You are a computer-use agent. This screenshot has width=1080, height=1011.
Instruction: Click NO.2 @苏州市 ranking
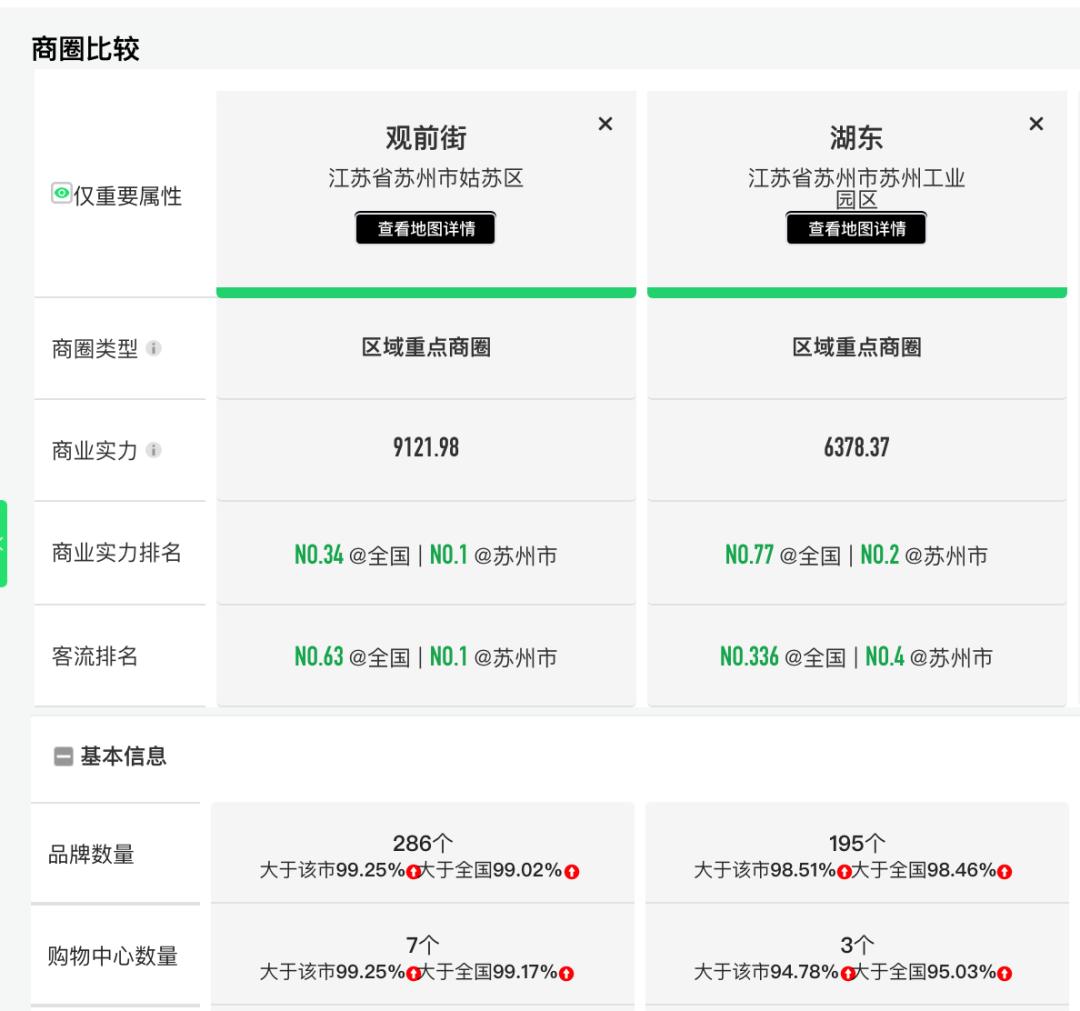point(924,555)
